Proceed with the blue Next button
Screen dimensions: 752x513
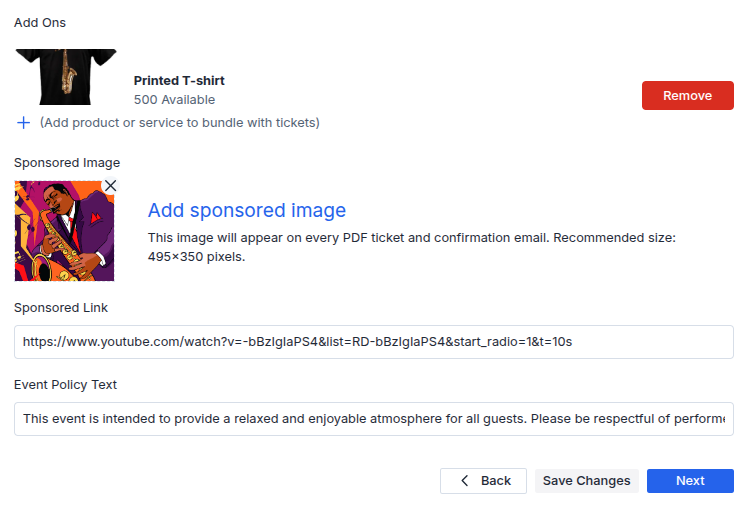[690, 481]
